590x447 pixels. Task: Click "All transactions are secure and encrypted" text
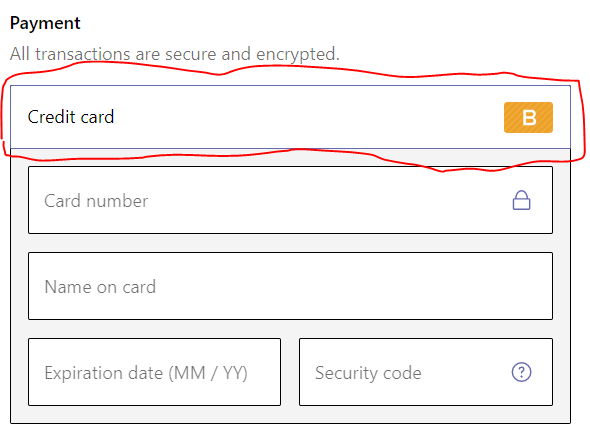(175, 54)
